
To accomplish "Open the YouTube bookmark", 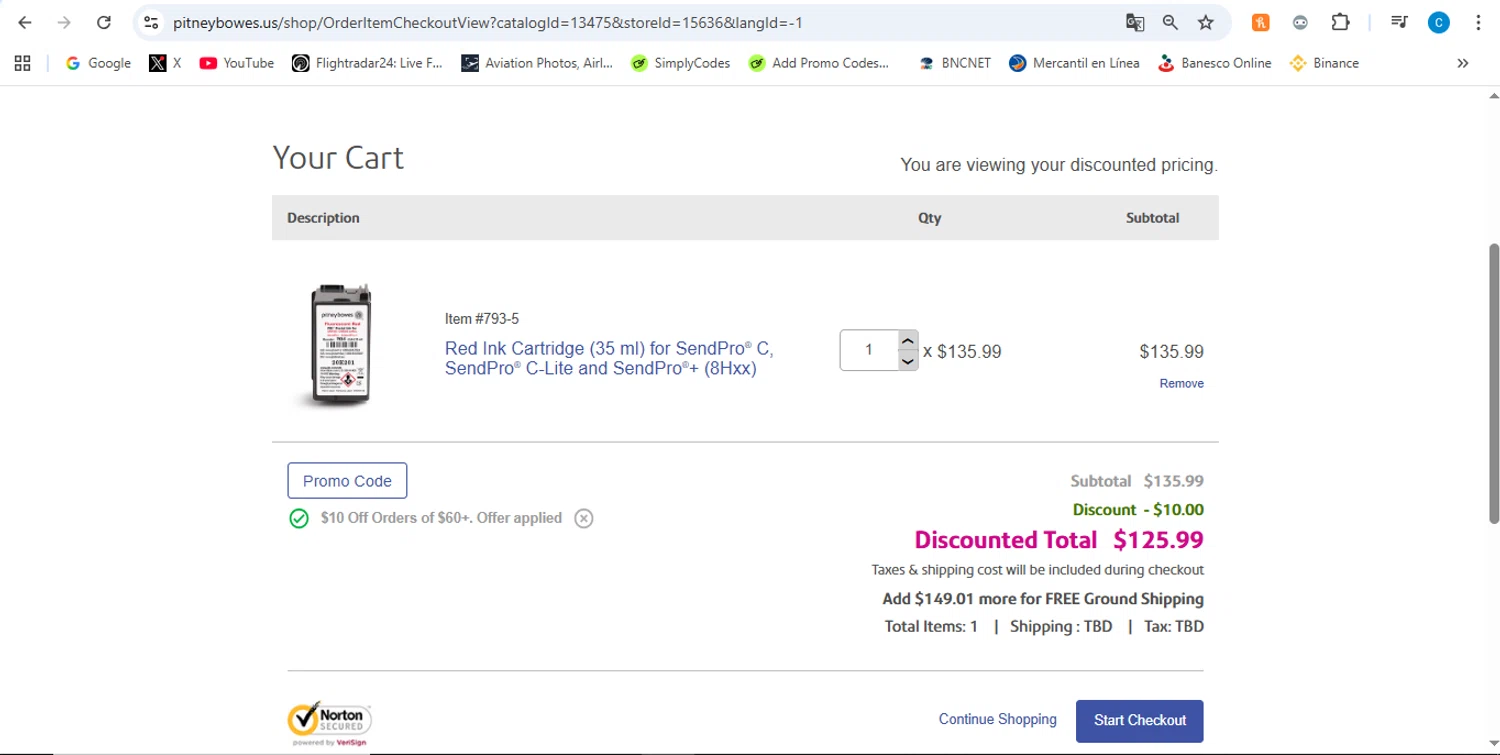I will (x=236, y=63).
